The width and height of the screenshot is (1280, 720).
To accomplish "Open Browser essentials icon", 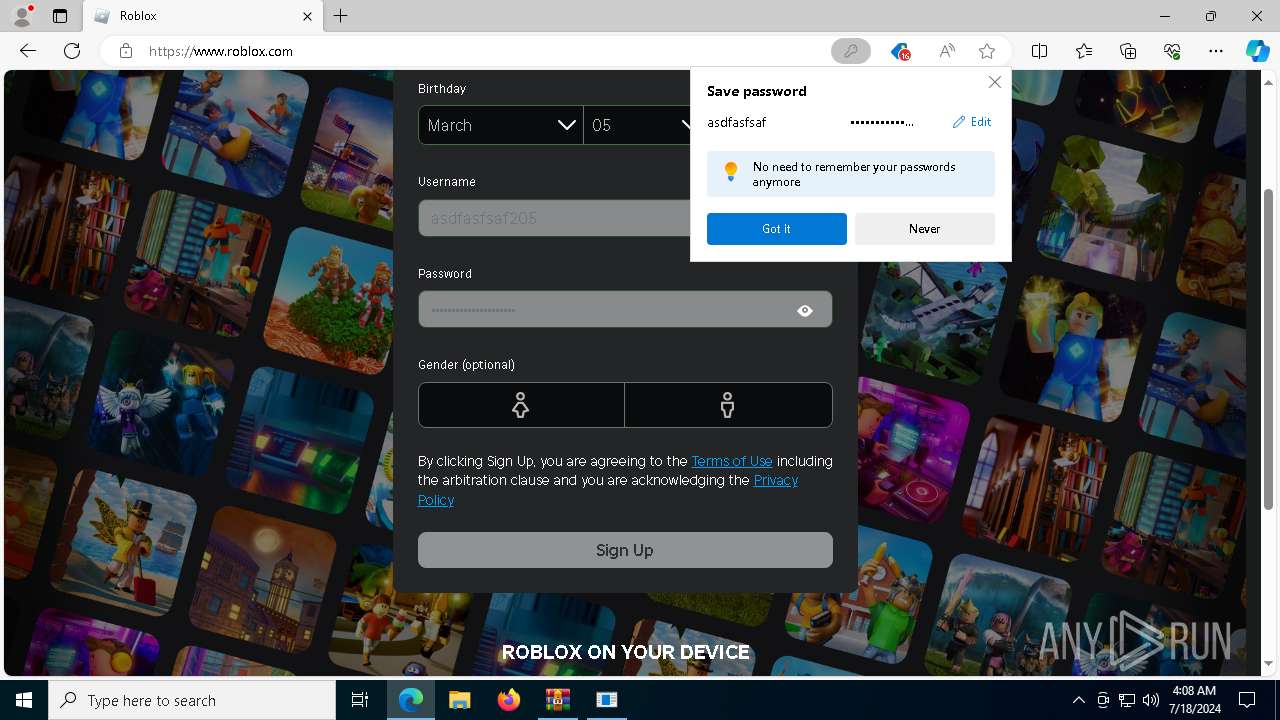I will click(x=1172, y=51).
